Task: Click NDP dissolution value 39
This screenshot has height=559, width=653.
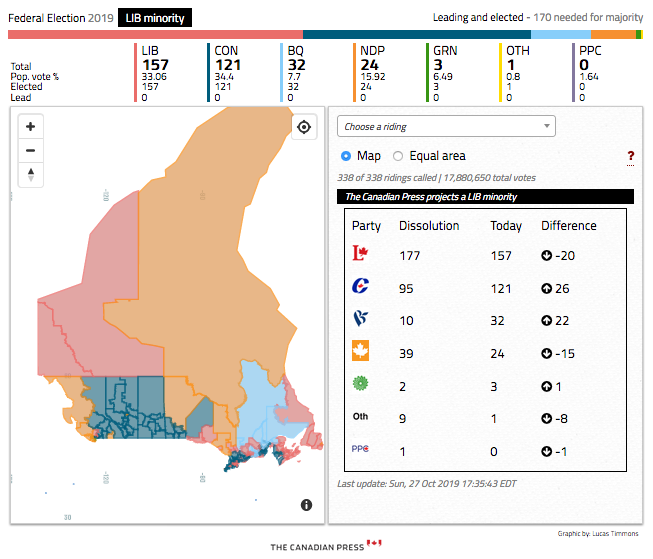Action: pos(406,354)
